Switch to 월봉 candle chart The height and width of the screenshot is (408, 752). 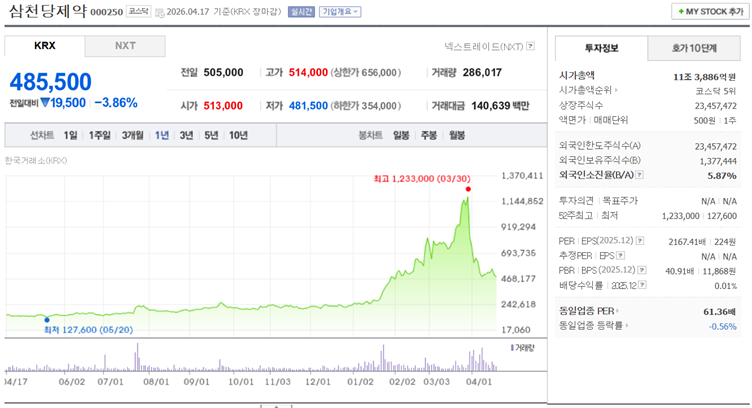[x=457, y=135]
